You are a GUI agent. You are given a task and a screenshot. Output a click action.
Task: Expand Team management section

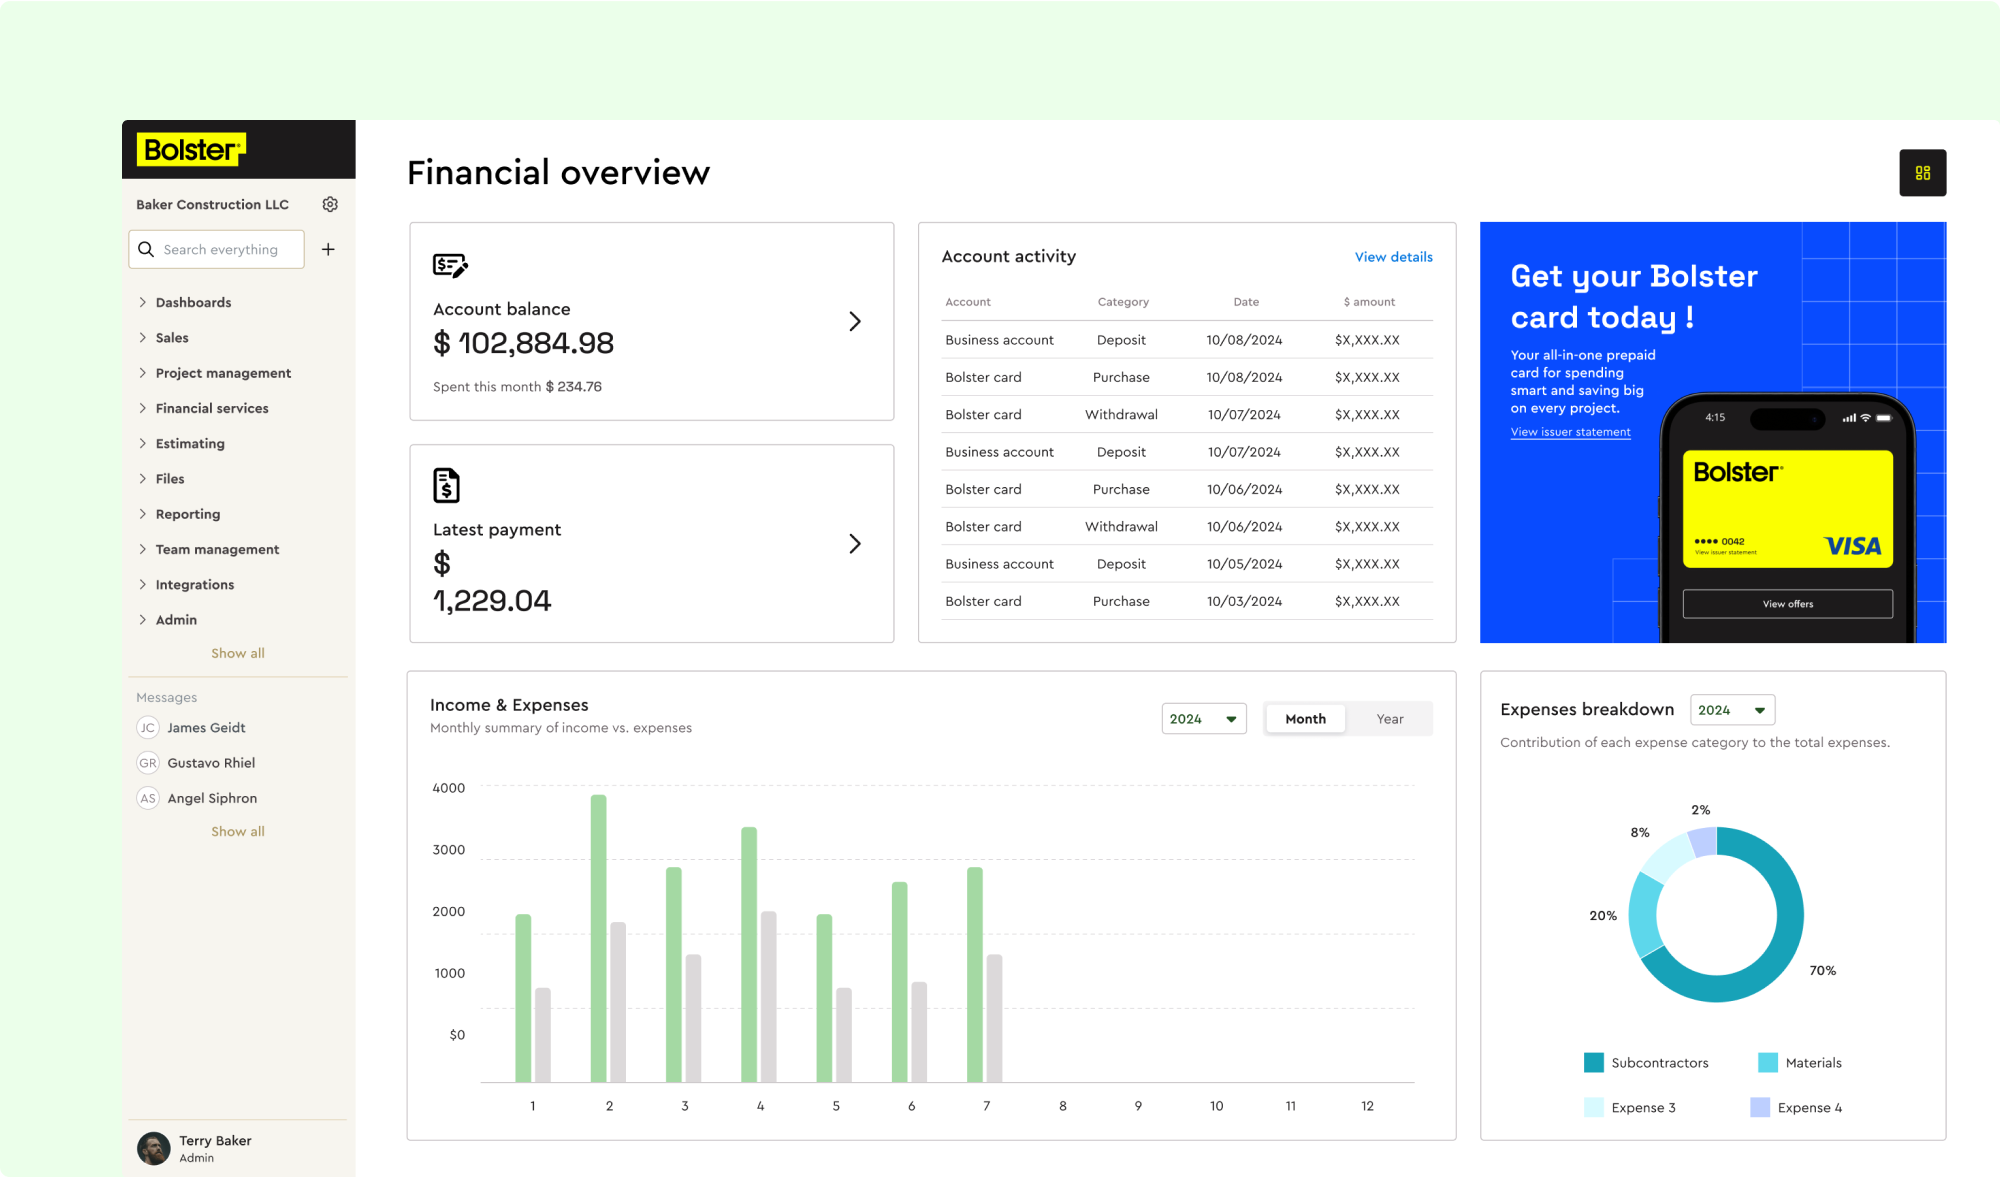(209, 549)
